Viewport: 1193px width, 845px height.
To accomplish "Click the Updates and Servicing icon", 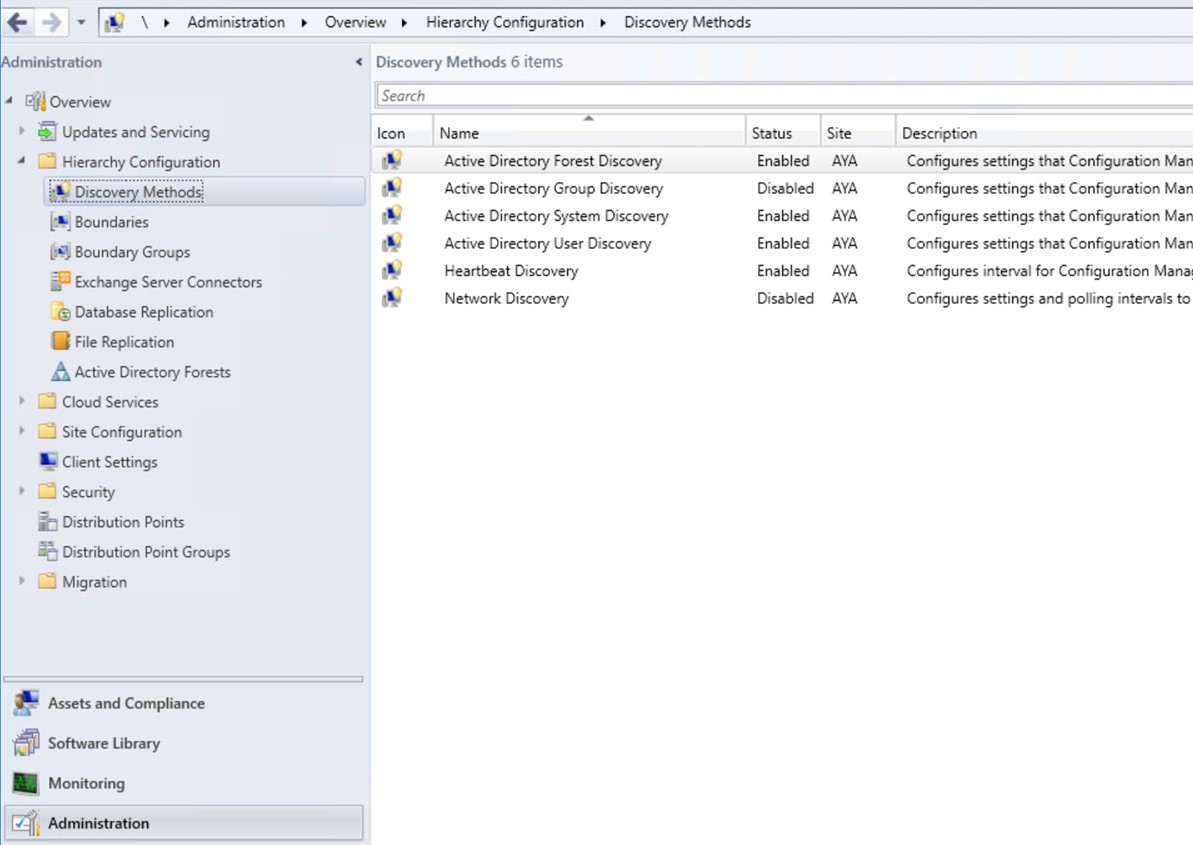I will point(47,132).
